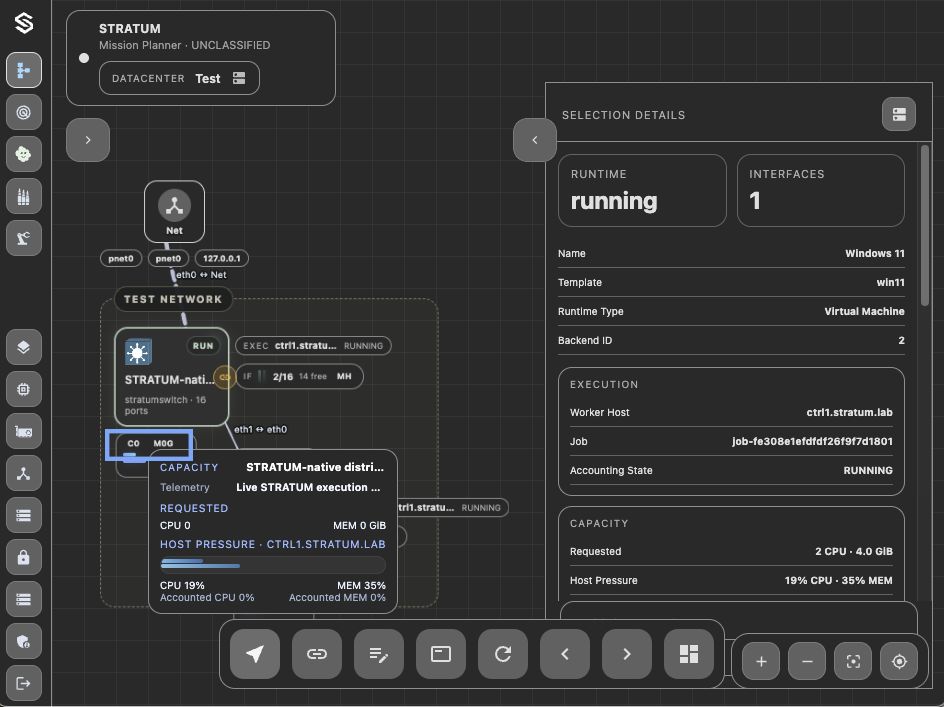944x707 pixels.
Task: Select the STRATUM-nati switch node
Action: 172,377
